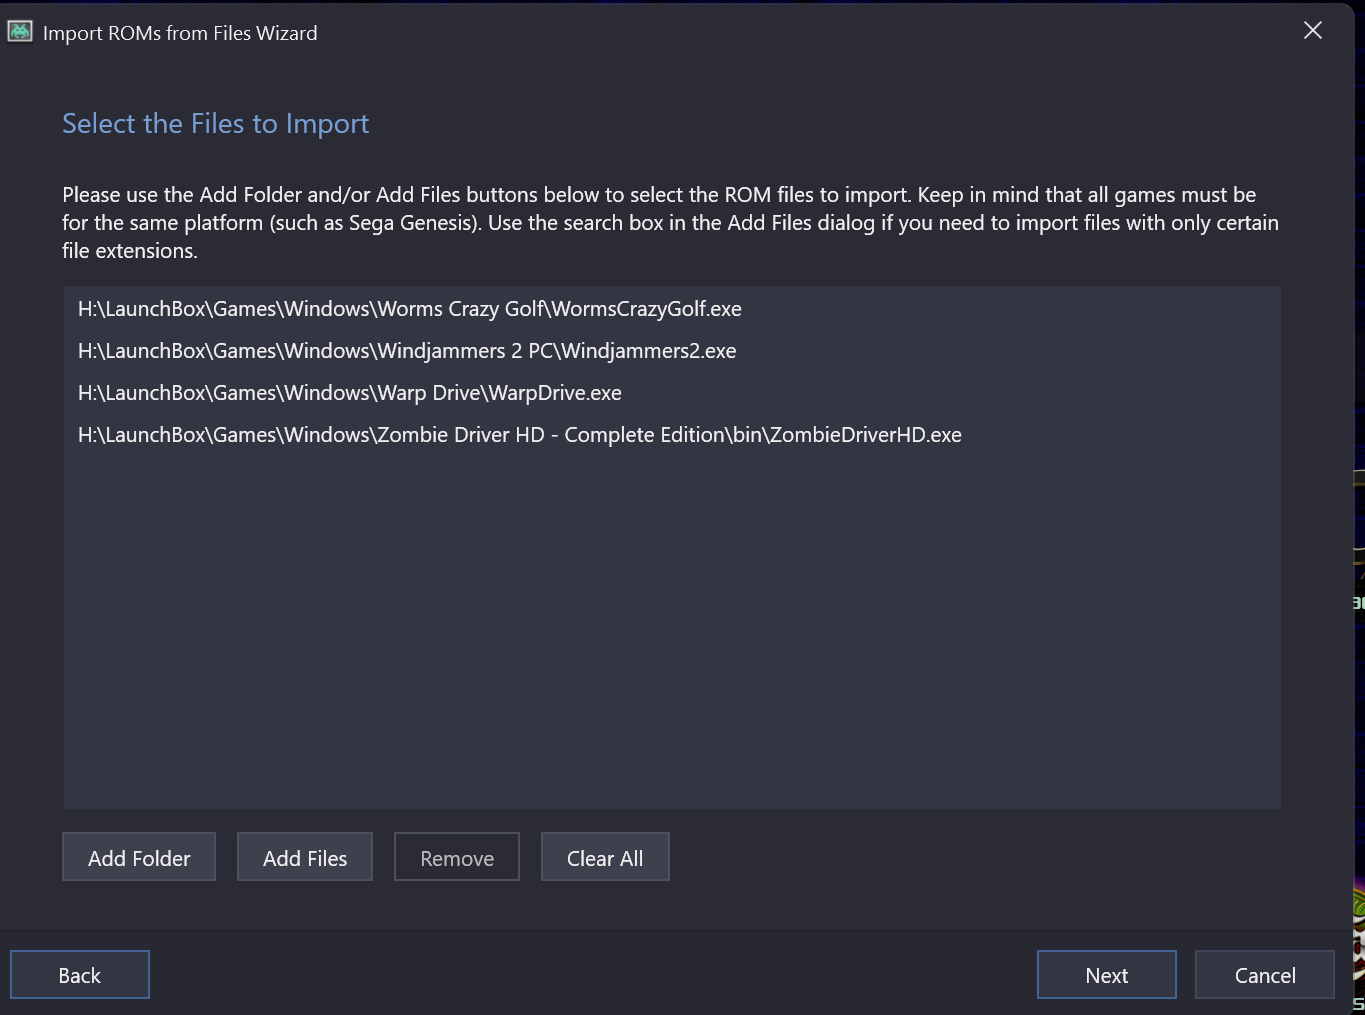Screen dimensions: 1365x1015
Task: Click the LaunchBox icon in title bar
Action: 20,32
